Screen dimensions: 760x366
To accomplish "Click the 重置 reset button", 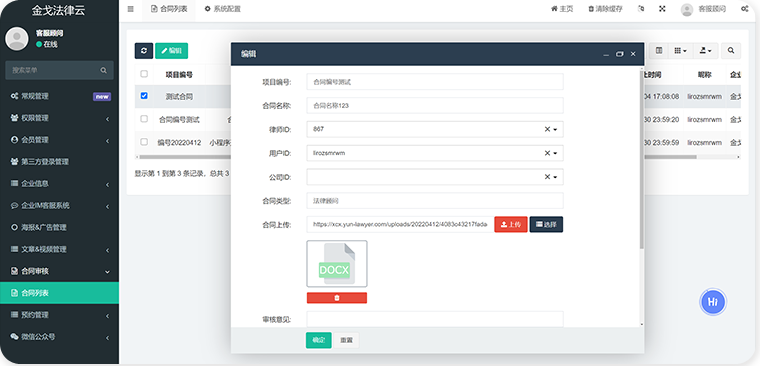I will (x=346, y=340).
